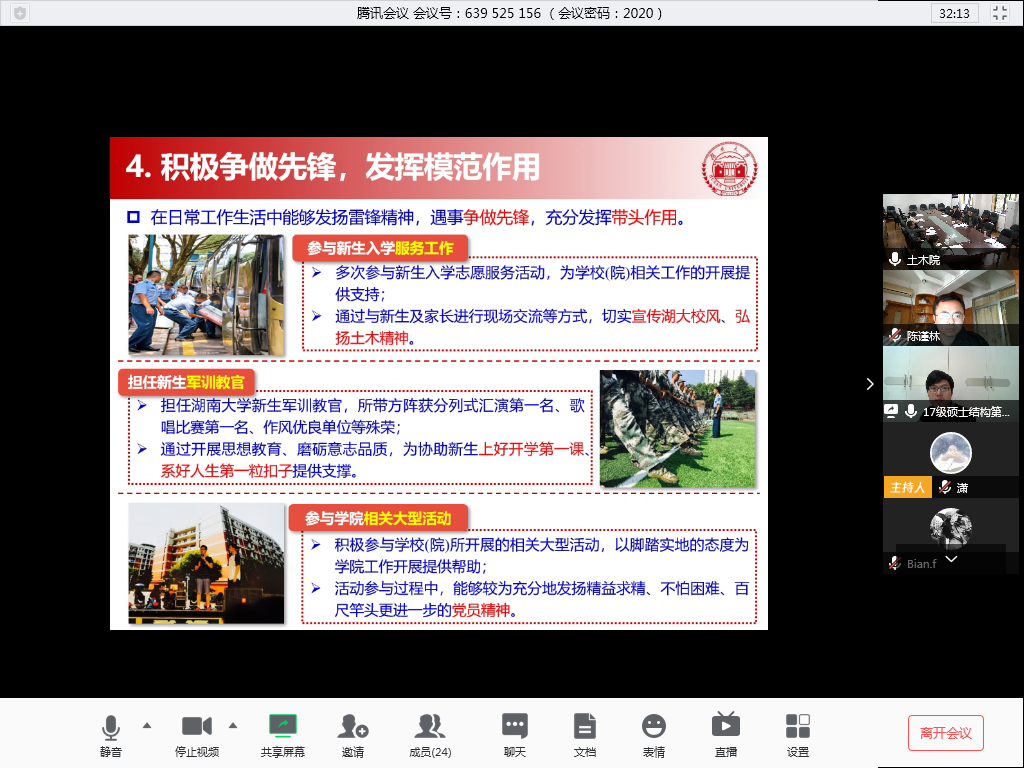The image size is (1024, 768).
Task: Expand audio options arrow beside 静音
Action: click(x=147, y=725)
